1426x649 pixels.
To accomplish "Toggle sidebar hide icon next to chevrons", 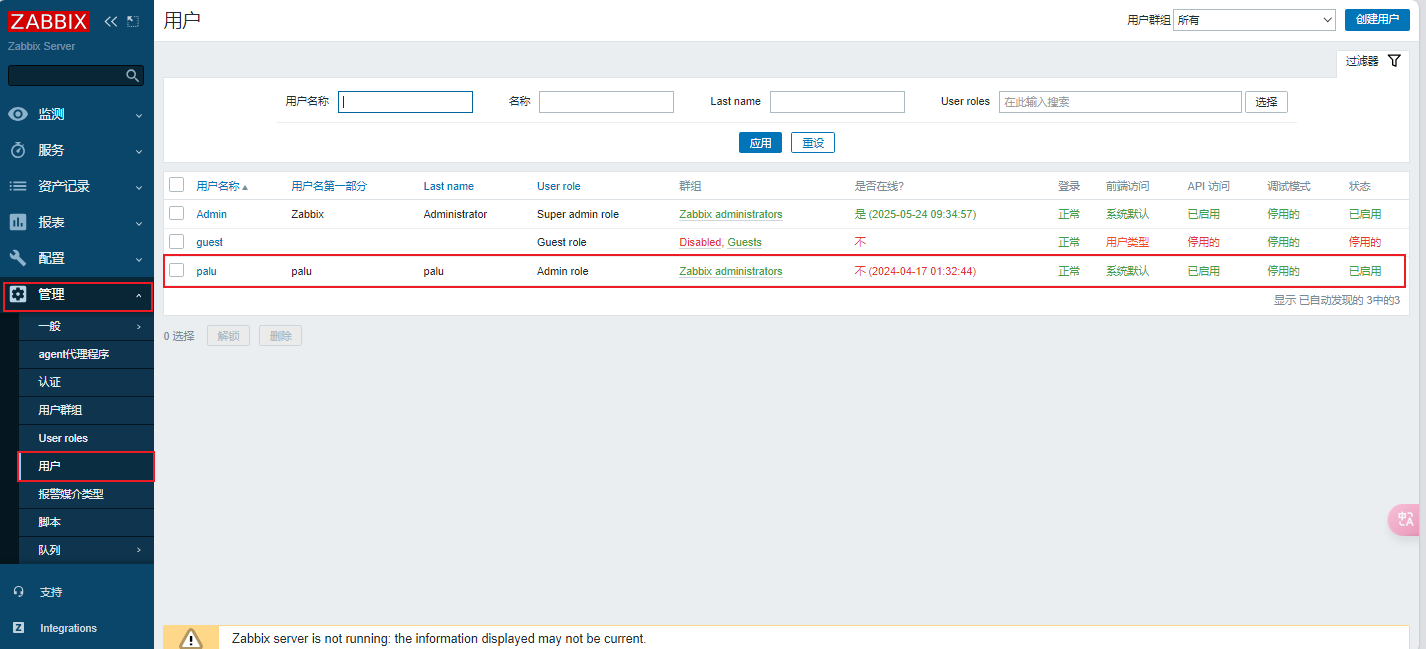I will pos(133,21).
